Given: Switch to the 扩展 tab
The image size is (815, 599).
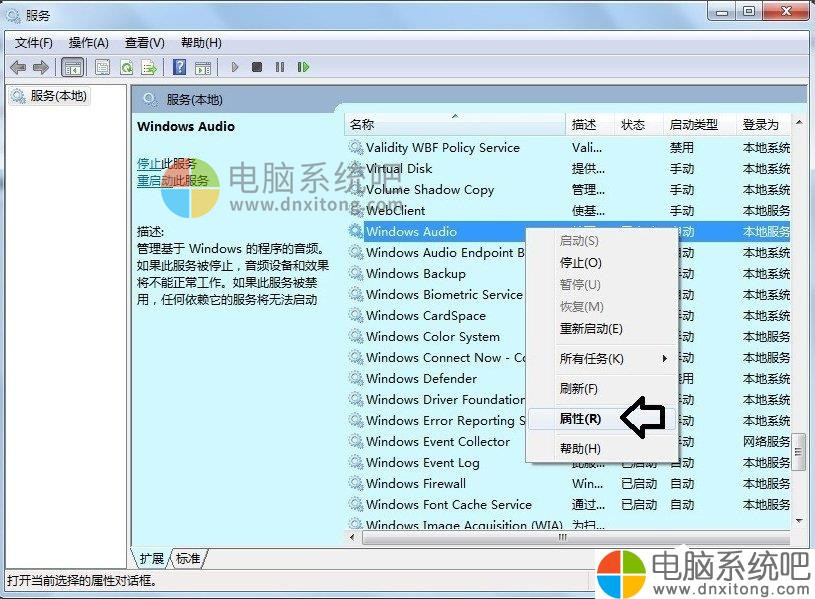Looking at the screenshot, I should 152,558.
